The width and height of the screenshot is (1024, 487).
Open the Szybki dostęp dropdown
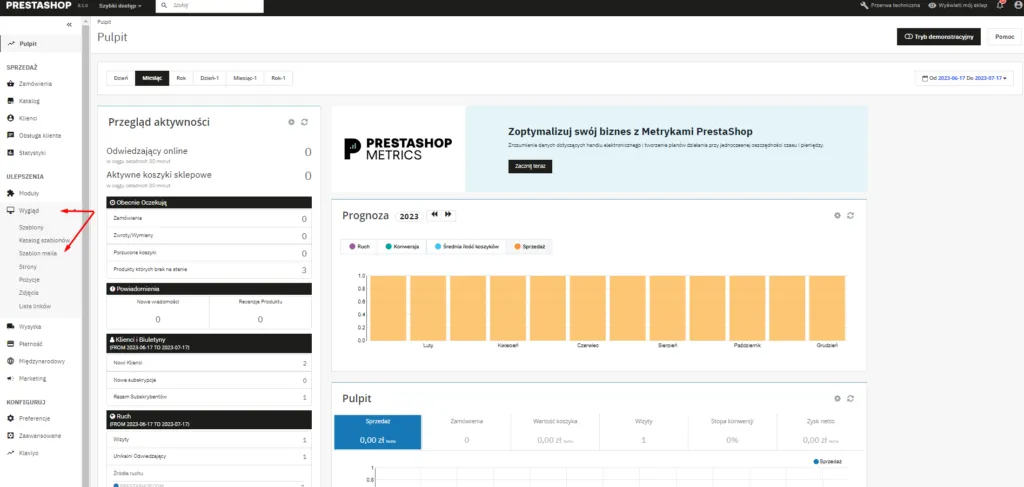120,6
